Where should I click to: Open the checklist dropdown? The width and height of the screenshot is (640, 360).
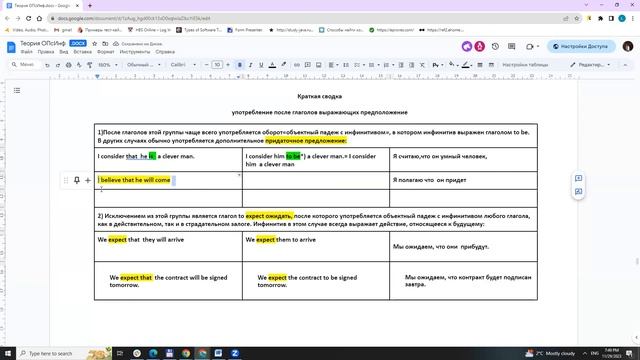tap(360, 65)
